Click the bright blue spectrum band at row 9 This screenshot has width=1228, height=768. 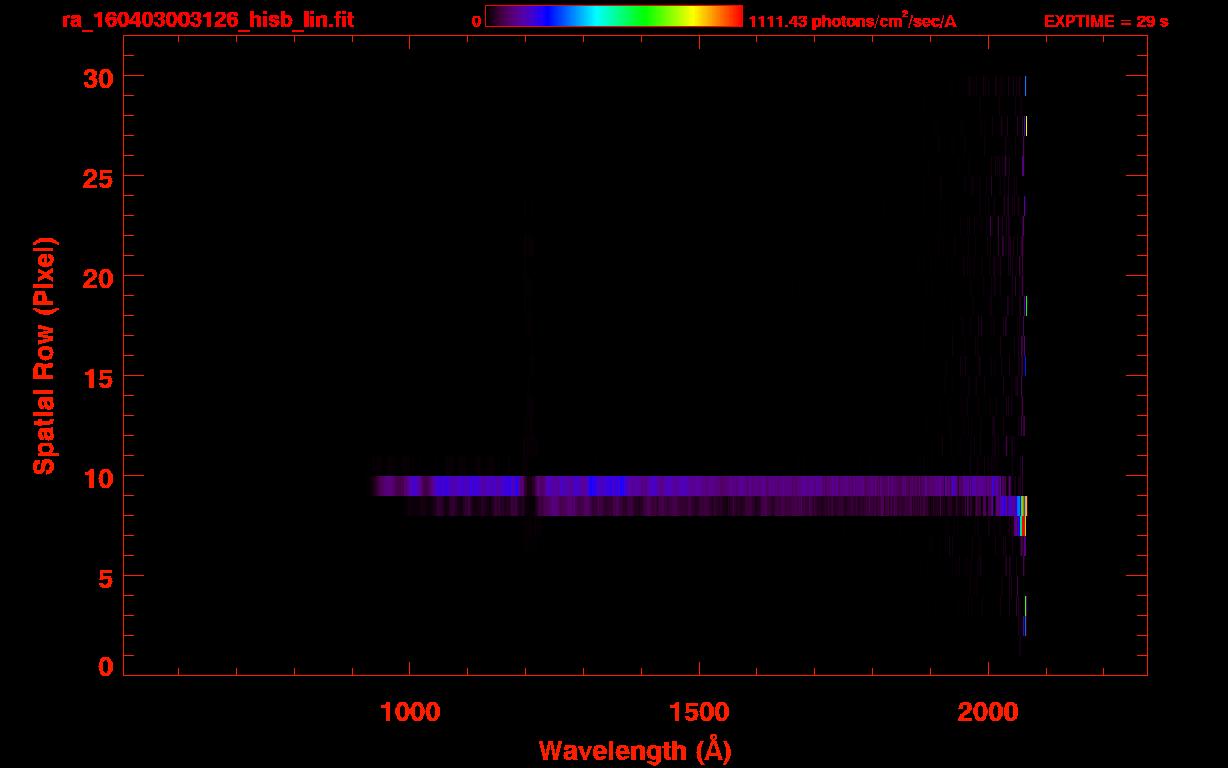point(690,486)
